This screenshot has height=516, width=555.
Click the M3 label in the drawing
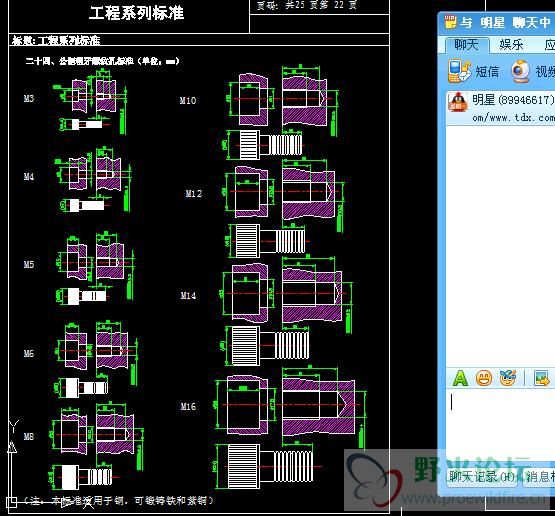(x=29, y=98)
